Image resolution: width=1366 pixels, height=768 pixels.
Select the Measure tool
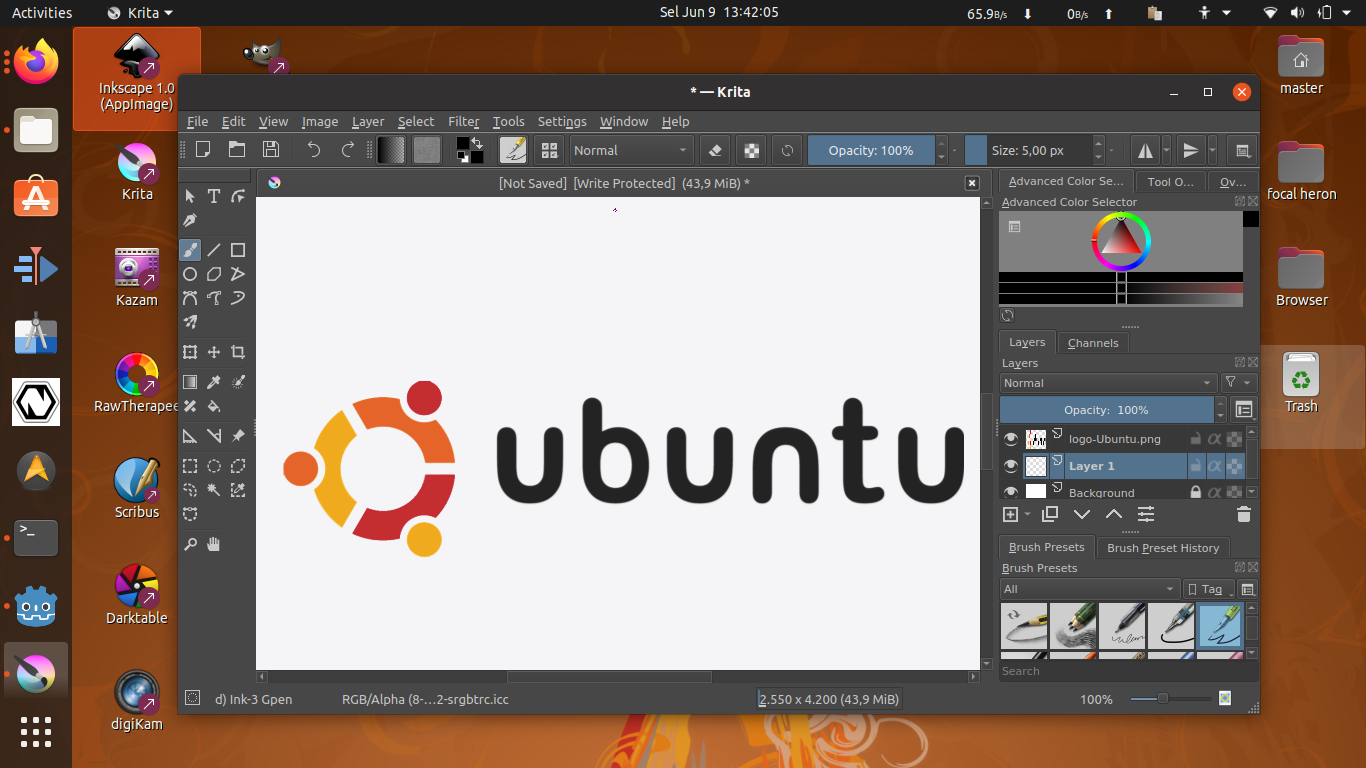coord(214,436)
